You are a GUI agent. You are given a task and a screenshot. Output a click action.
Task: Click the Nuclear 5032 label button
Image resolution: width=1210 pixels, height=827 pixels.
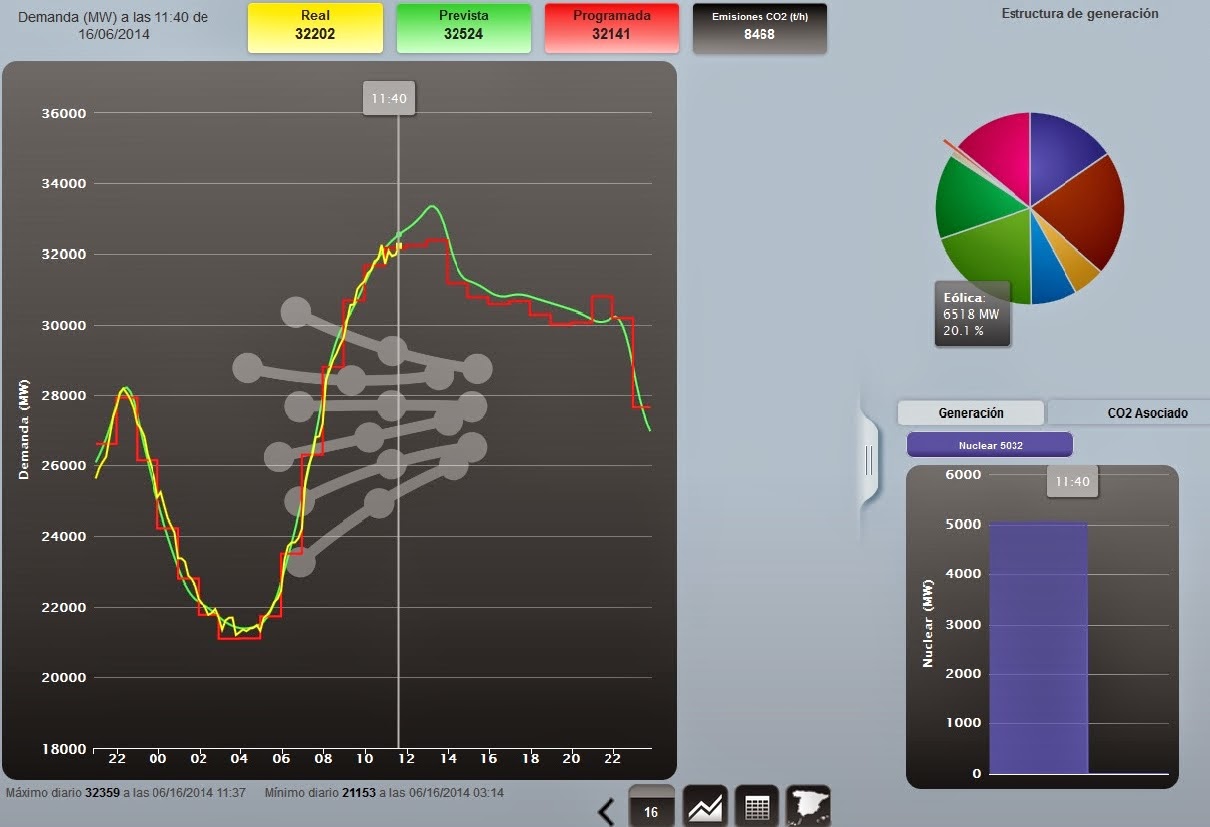(x=990, y=444)
